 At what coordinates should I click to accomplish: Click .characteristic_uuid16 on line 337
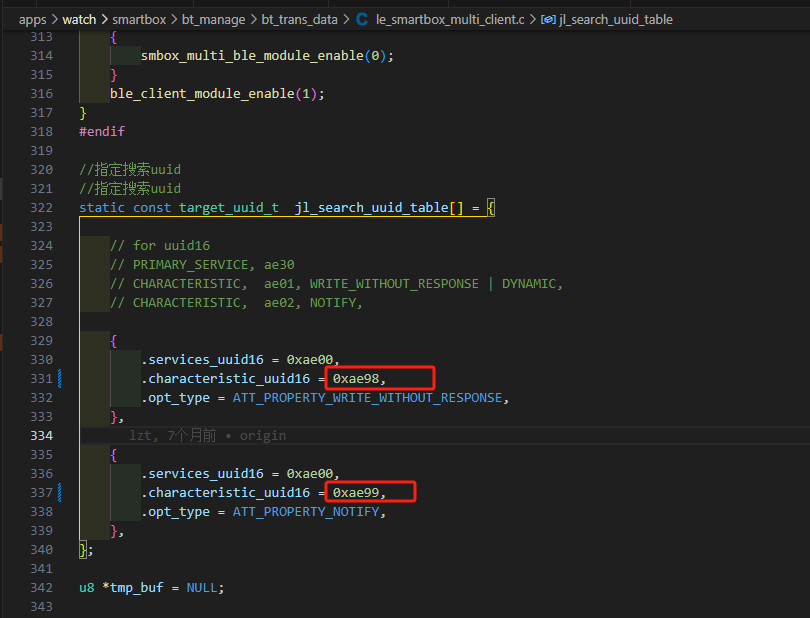click(226, 493)
